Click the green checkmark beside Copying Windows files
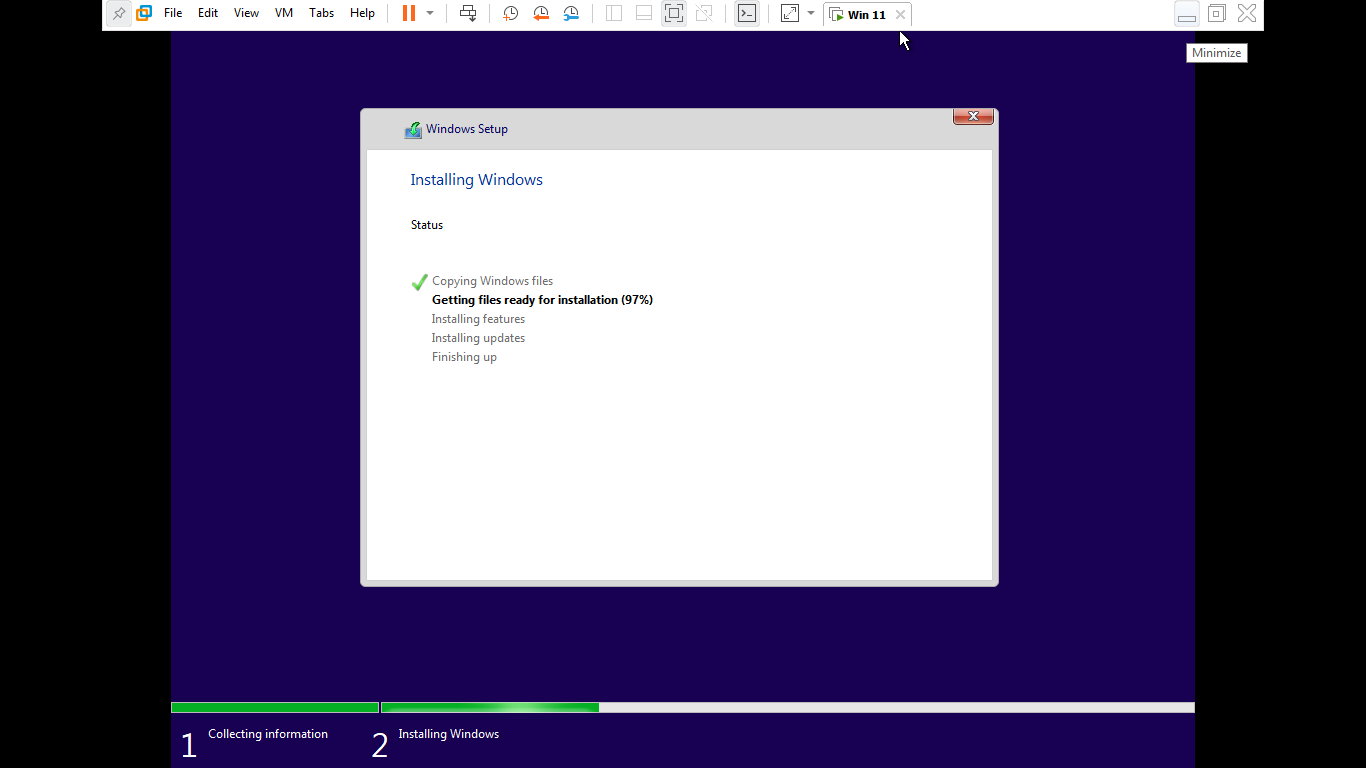Image resolution: width=1366 pixels, height=768 pixels. pyautogui.click(x=420, y=282)
